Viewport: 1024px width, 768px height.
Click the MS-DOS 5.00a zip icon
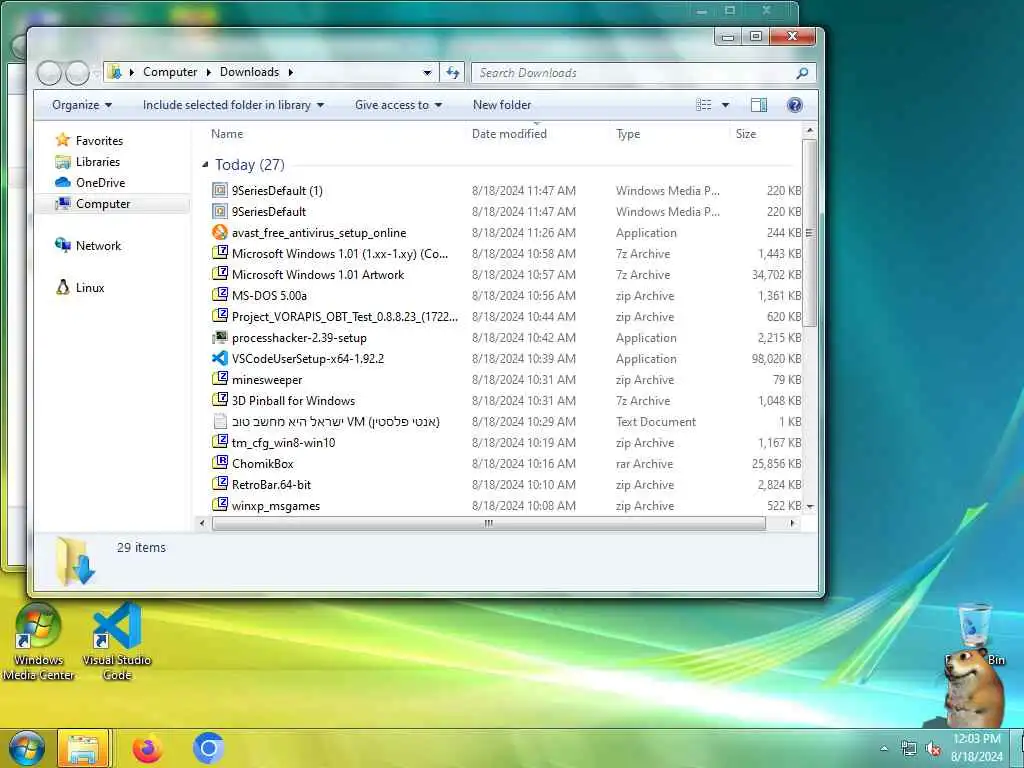tap(220, 296)
